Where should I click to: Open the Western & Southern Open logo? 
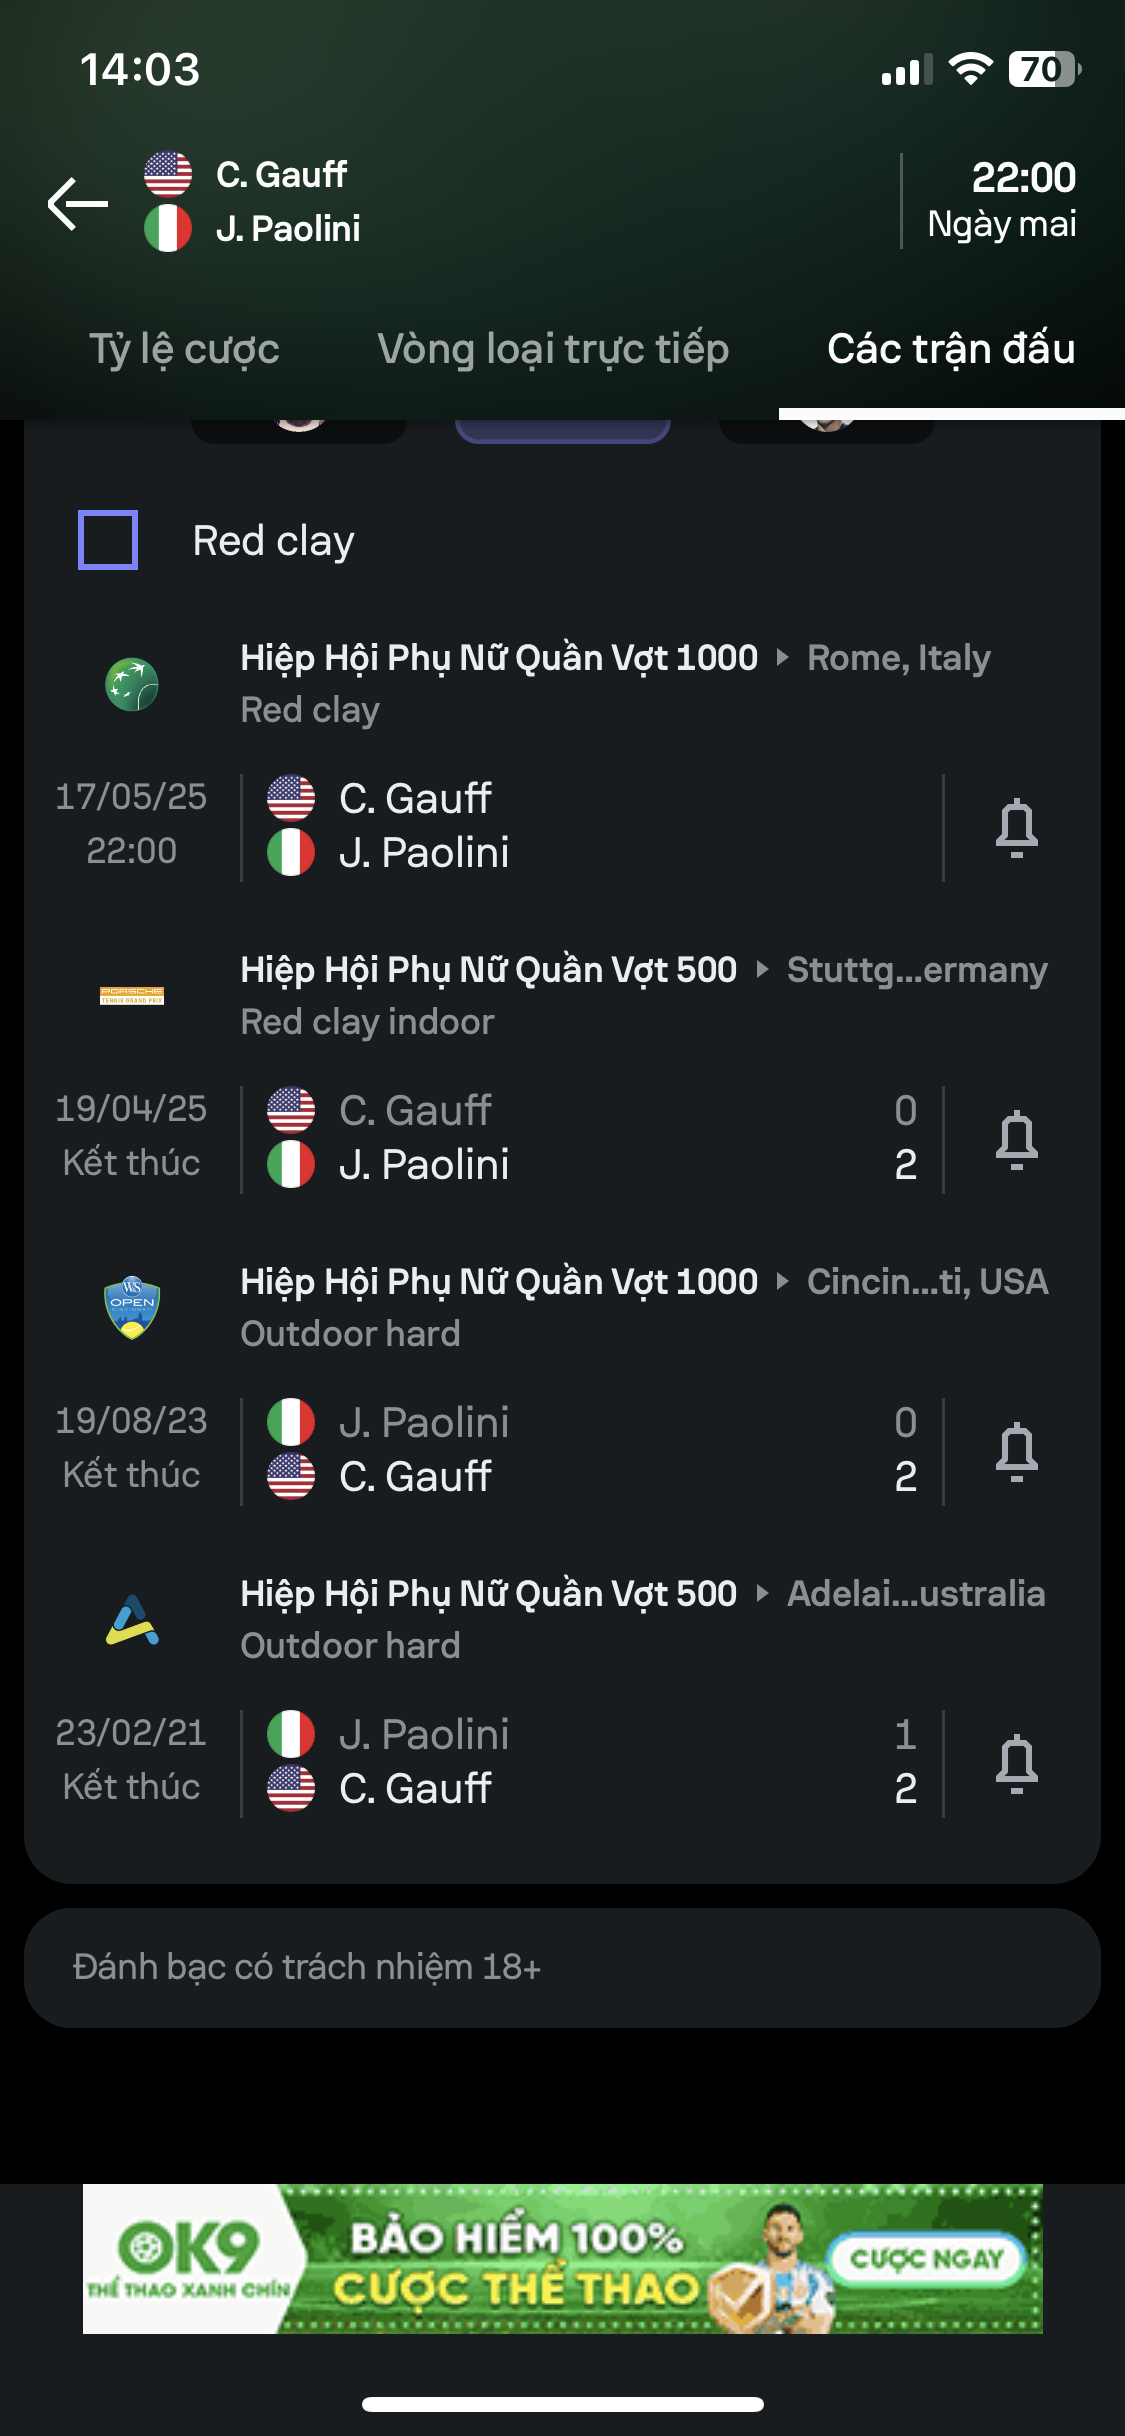(132, 1308)
